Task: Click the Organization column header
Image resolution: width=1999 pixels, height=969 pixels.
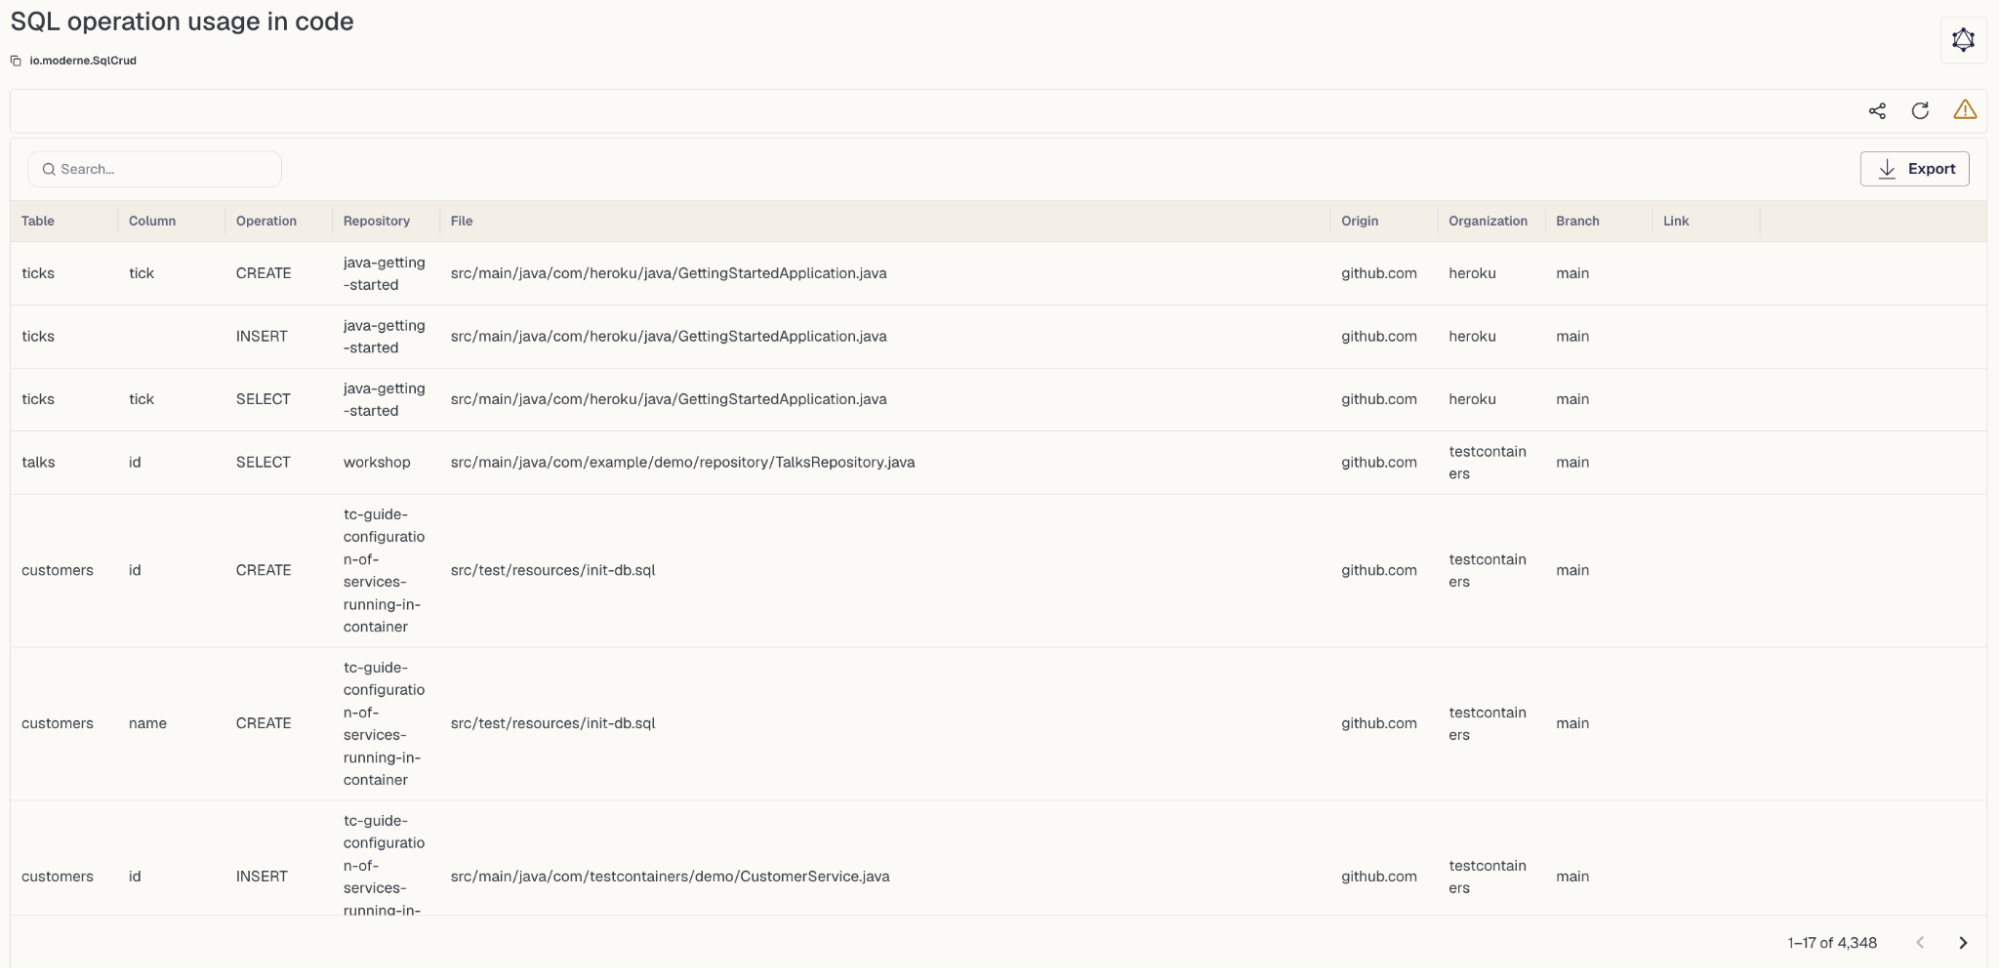Action: pos(1487,221)
